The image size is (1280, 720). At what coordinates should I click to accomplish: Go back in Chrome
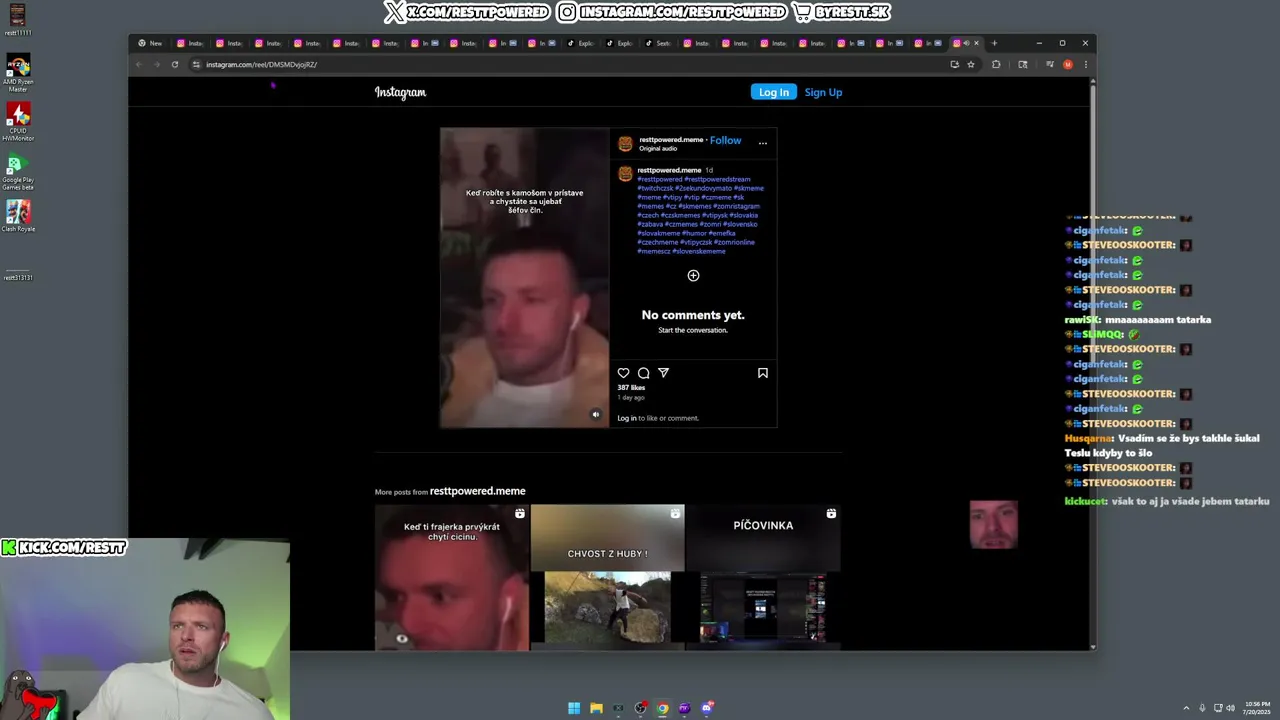[139, 64]
